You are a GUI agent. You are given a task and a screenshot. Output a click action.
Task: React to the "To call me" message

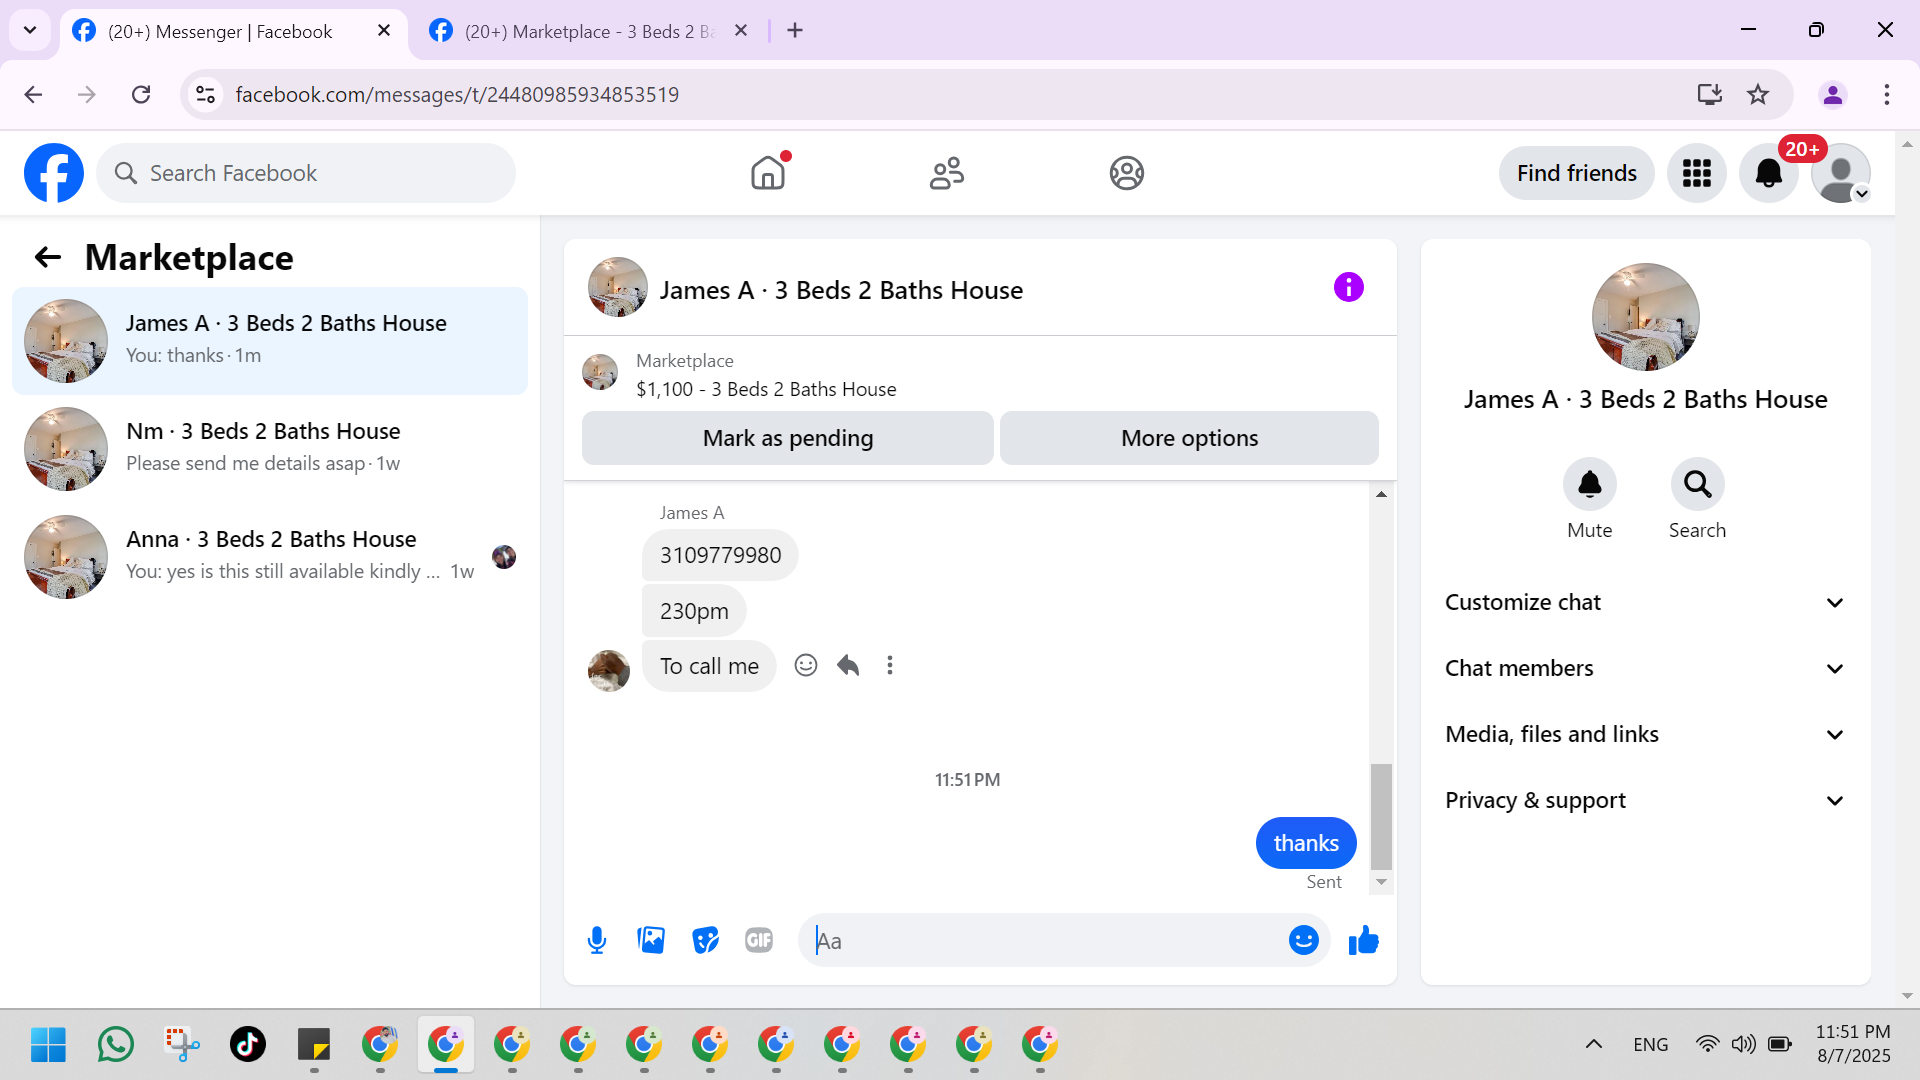pyautogui.click(x=806, y=665)
